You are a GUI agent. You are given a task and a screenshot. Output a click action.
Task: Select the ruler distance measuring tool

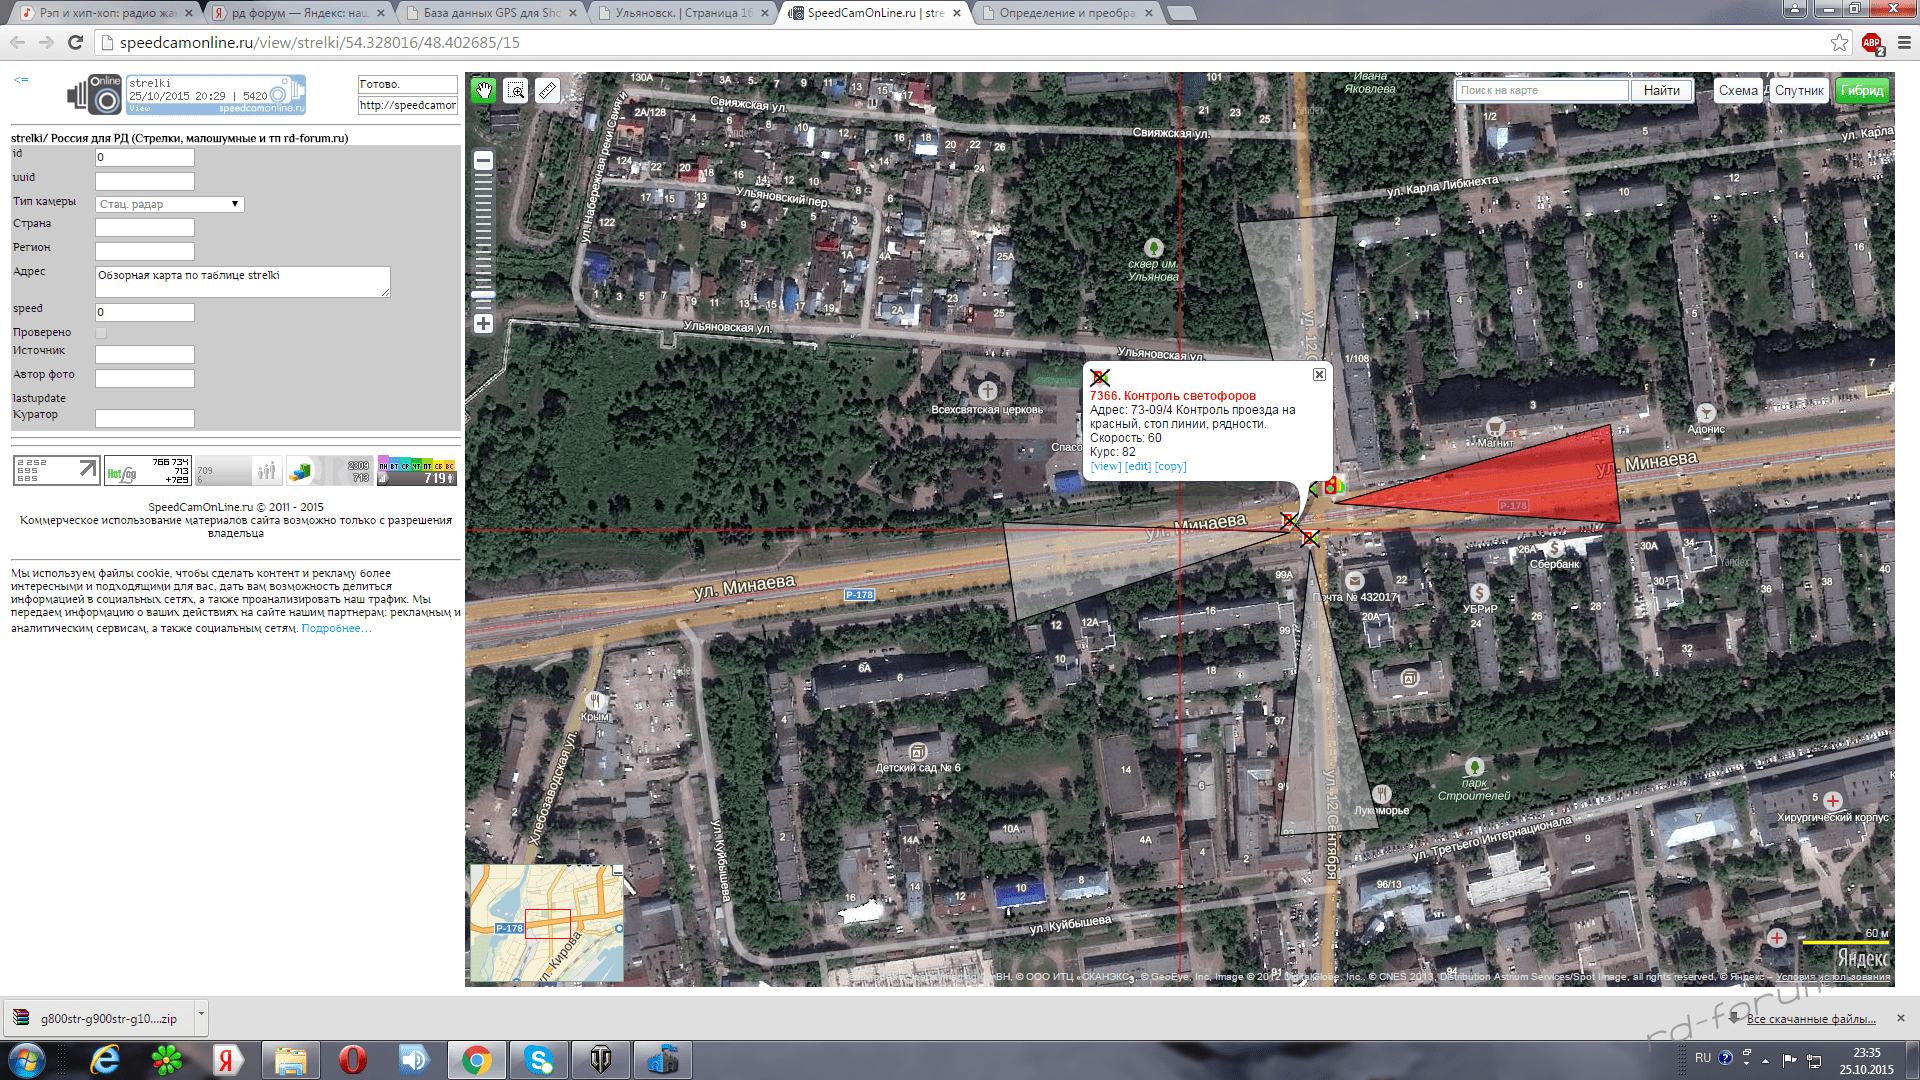(547, 91)
